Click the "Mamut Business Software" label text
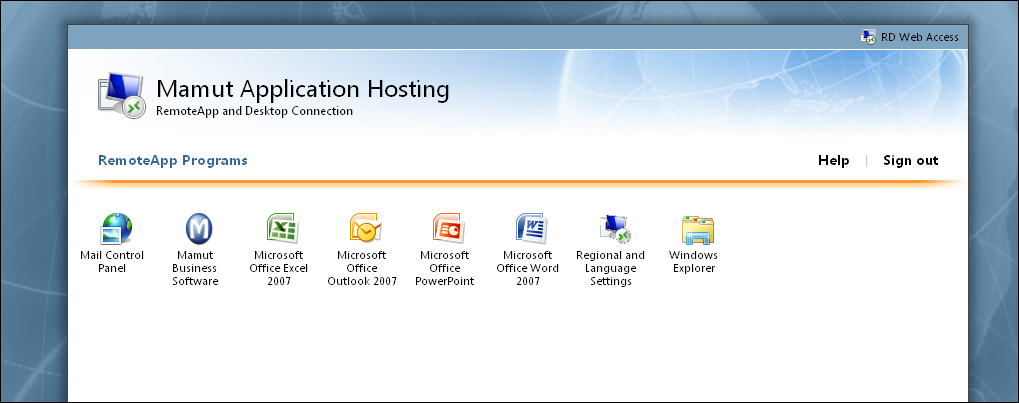 pos(195,268)
